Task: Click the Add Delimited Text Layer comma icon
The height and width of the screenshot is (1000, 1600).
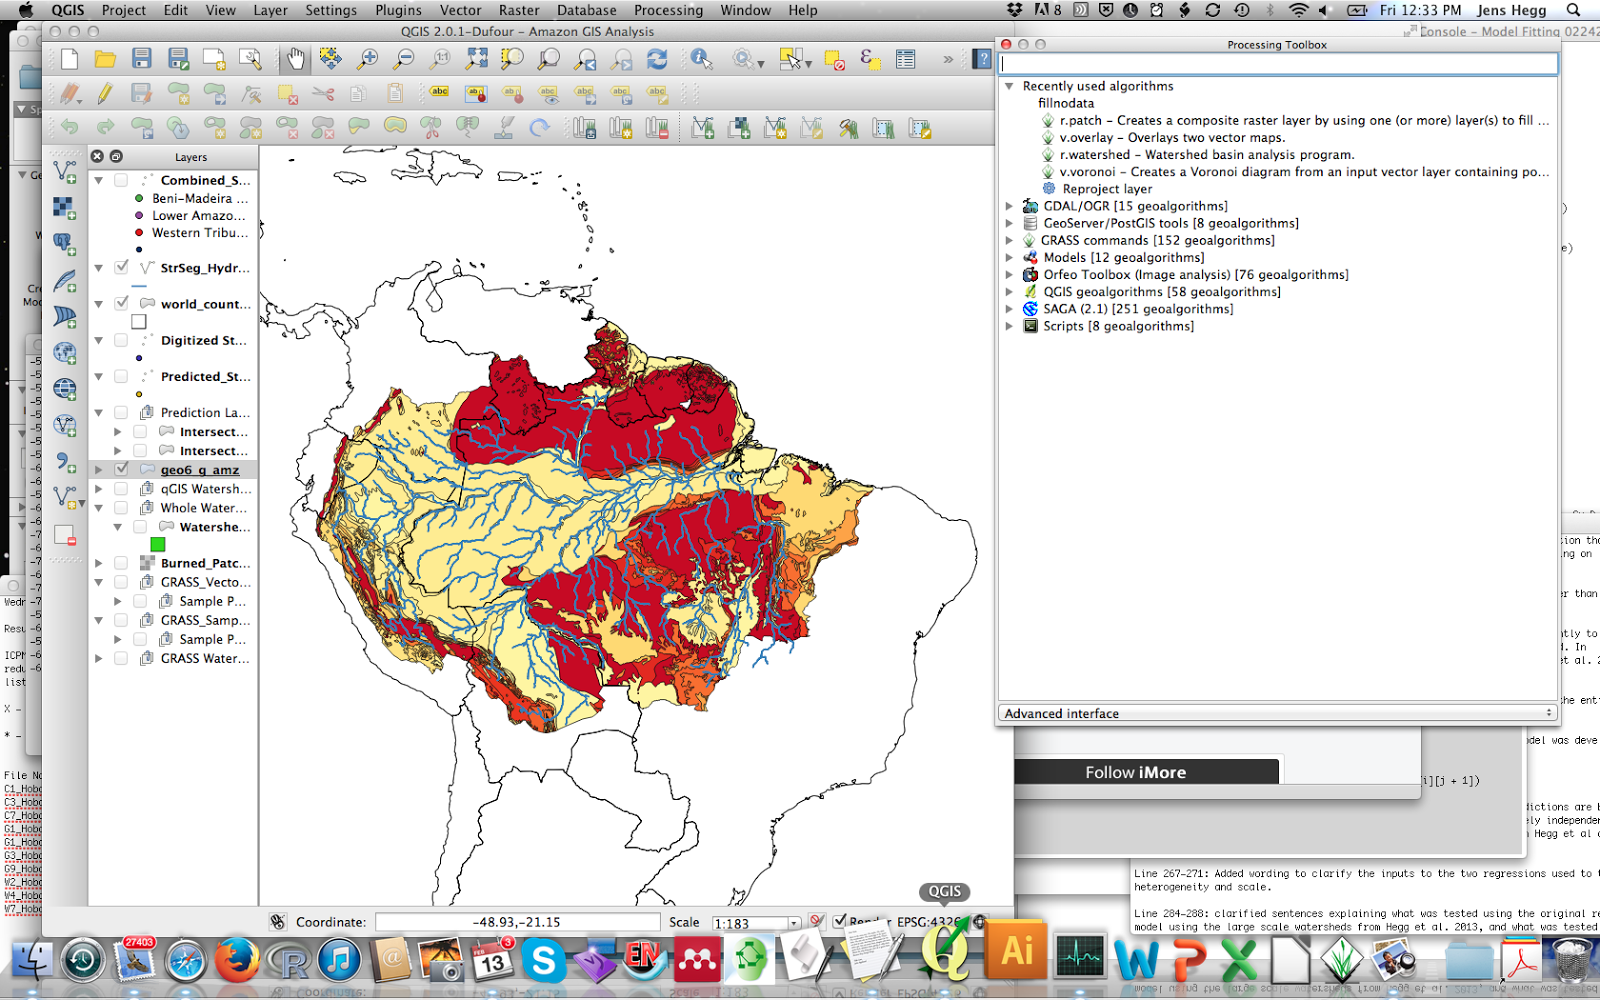Action: 65,462
